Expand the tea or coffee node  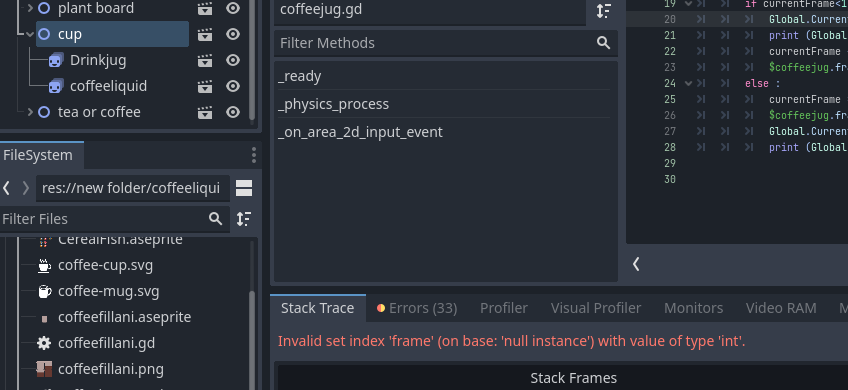(x=30, y=112)
